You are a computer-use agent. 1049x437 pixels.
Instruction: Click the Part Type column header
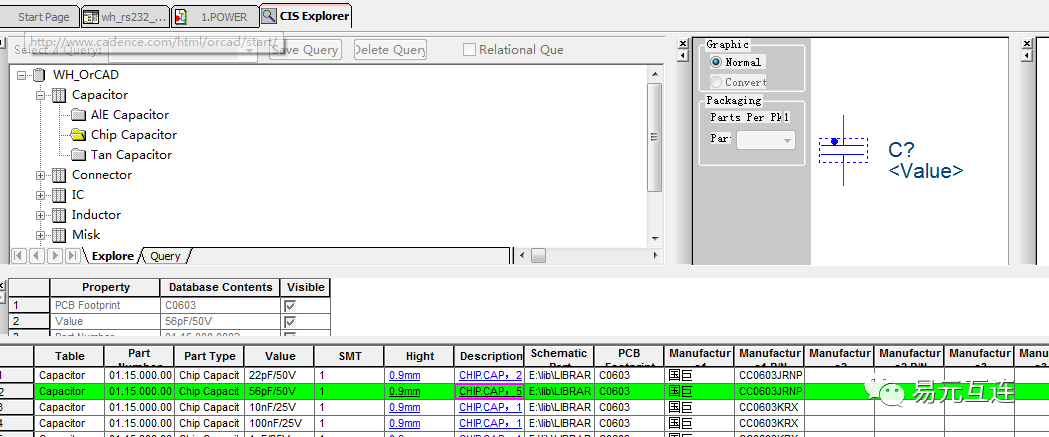tap(209, 356)
